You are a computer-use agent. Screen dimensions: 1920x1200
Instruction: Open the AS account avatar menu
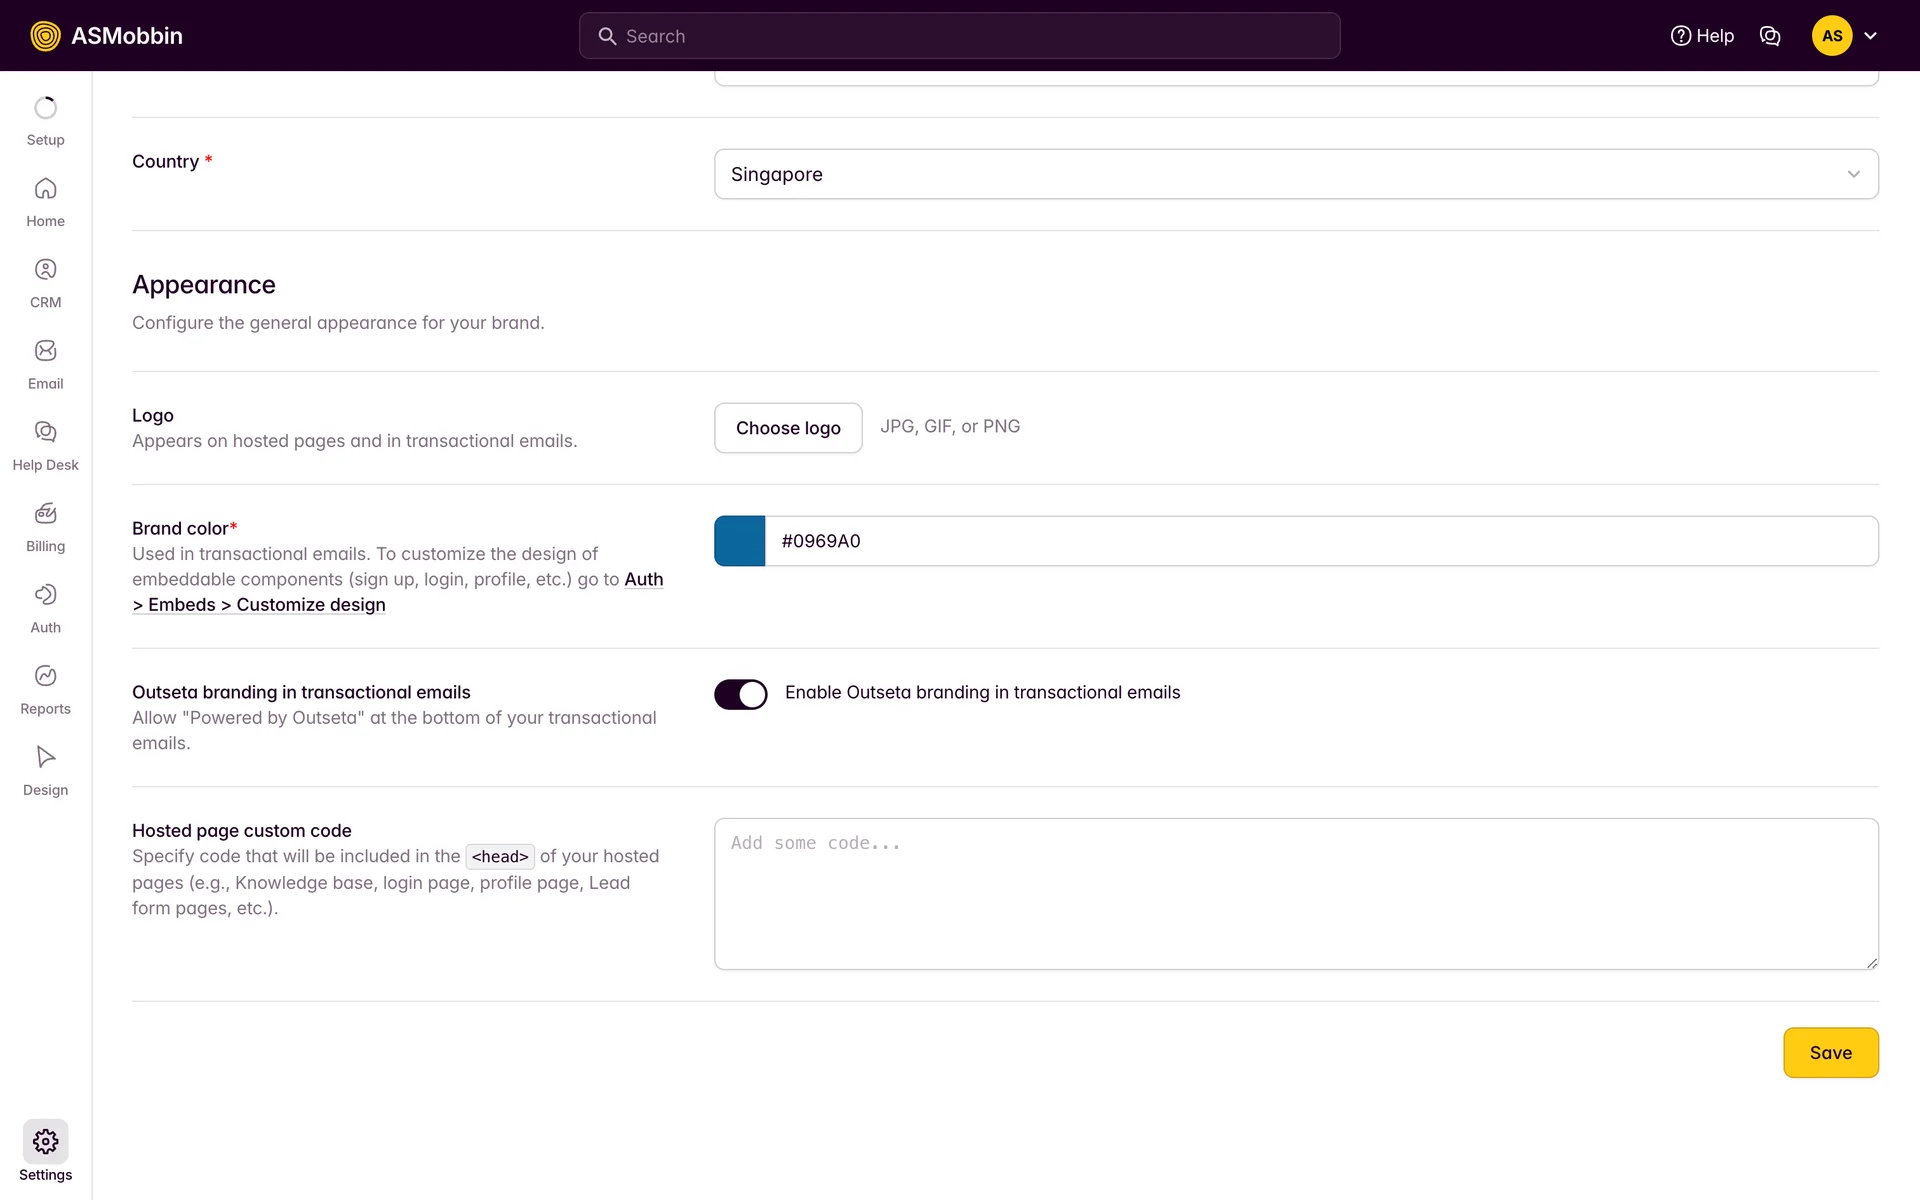1831,36
